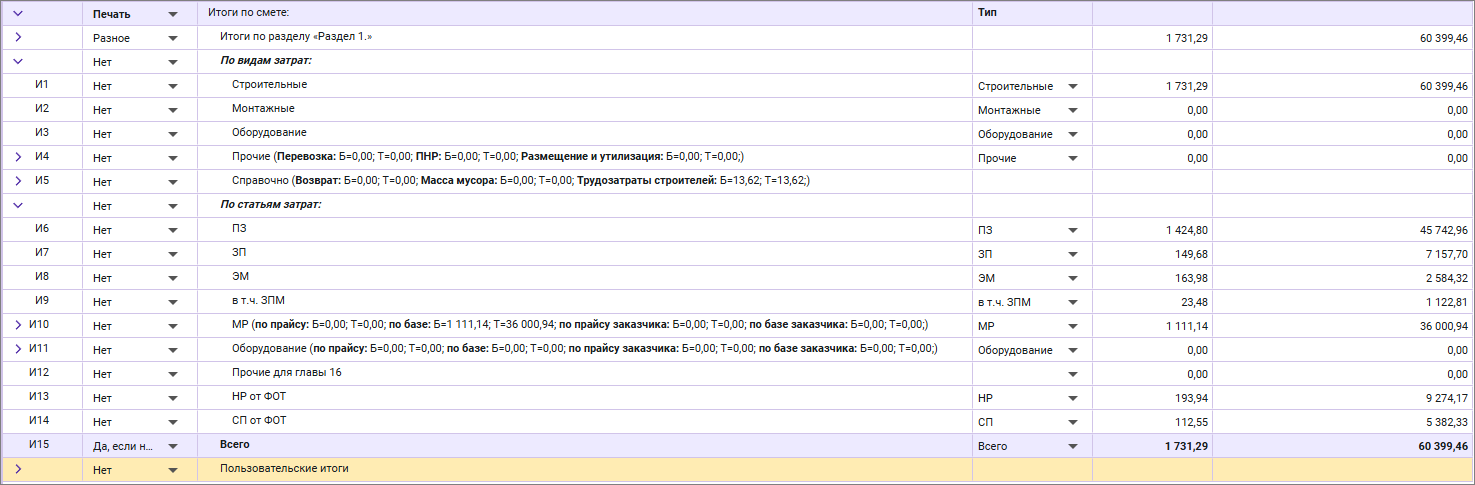The image size is (1475, 485).
Task: Open empty type dropdown for 'Прочие для главы 16'
Action: (1073, 374)
